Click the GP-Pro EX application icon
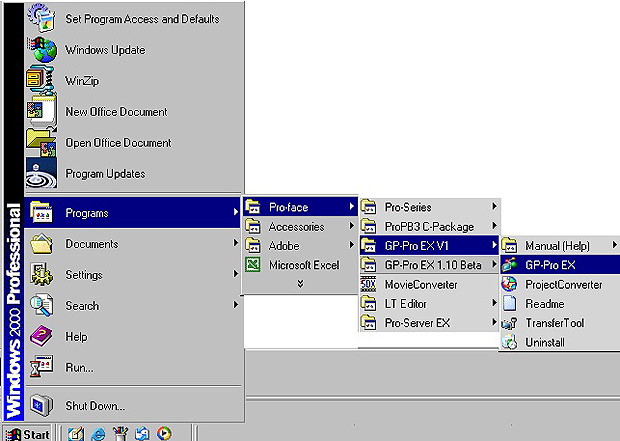Image resolution: width=620 pixels, height=441 pixels. click(x=509, y=265)
